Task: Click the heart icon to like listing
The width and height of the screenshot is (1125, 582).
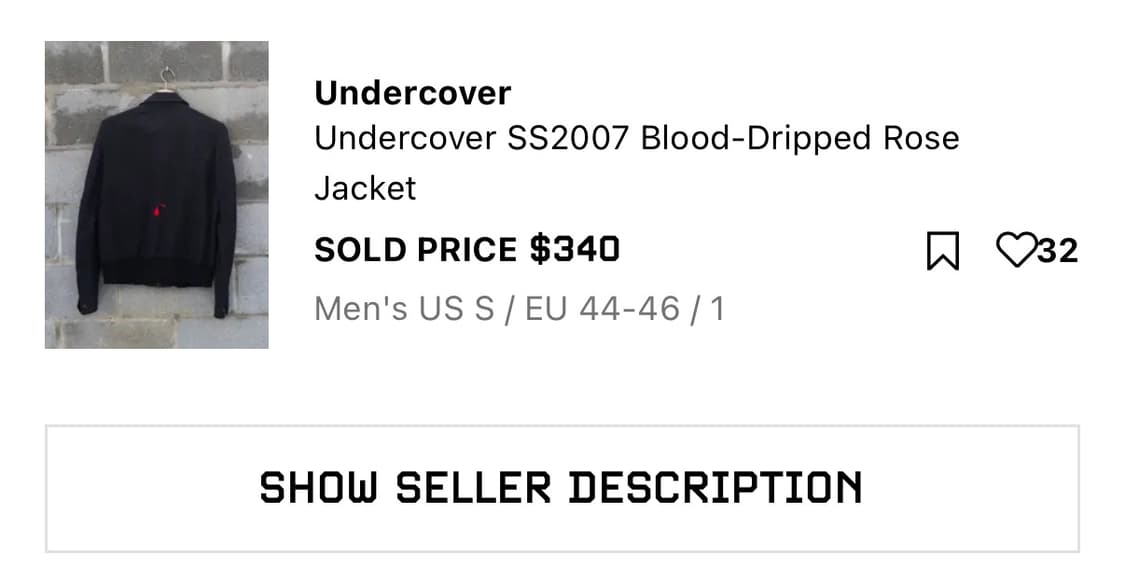Action: tap(1016, 249)
